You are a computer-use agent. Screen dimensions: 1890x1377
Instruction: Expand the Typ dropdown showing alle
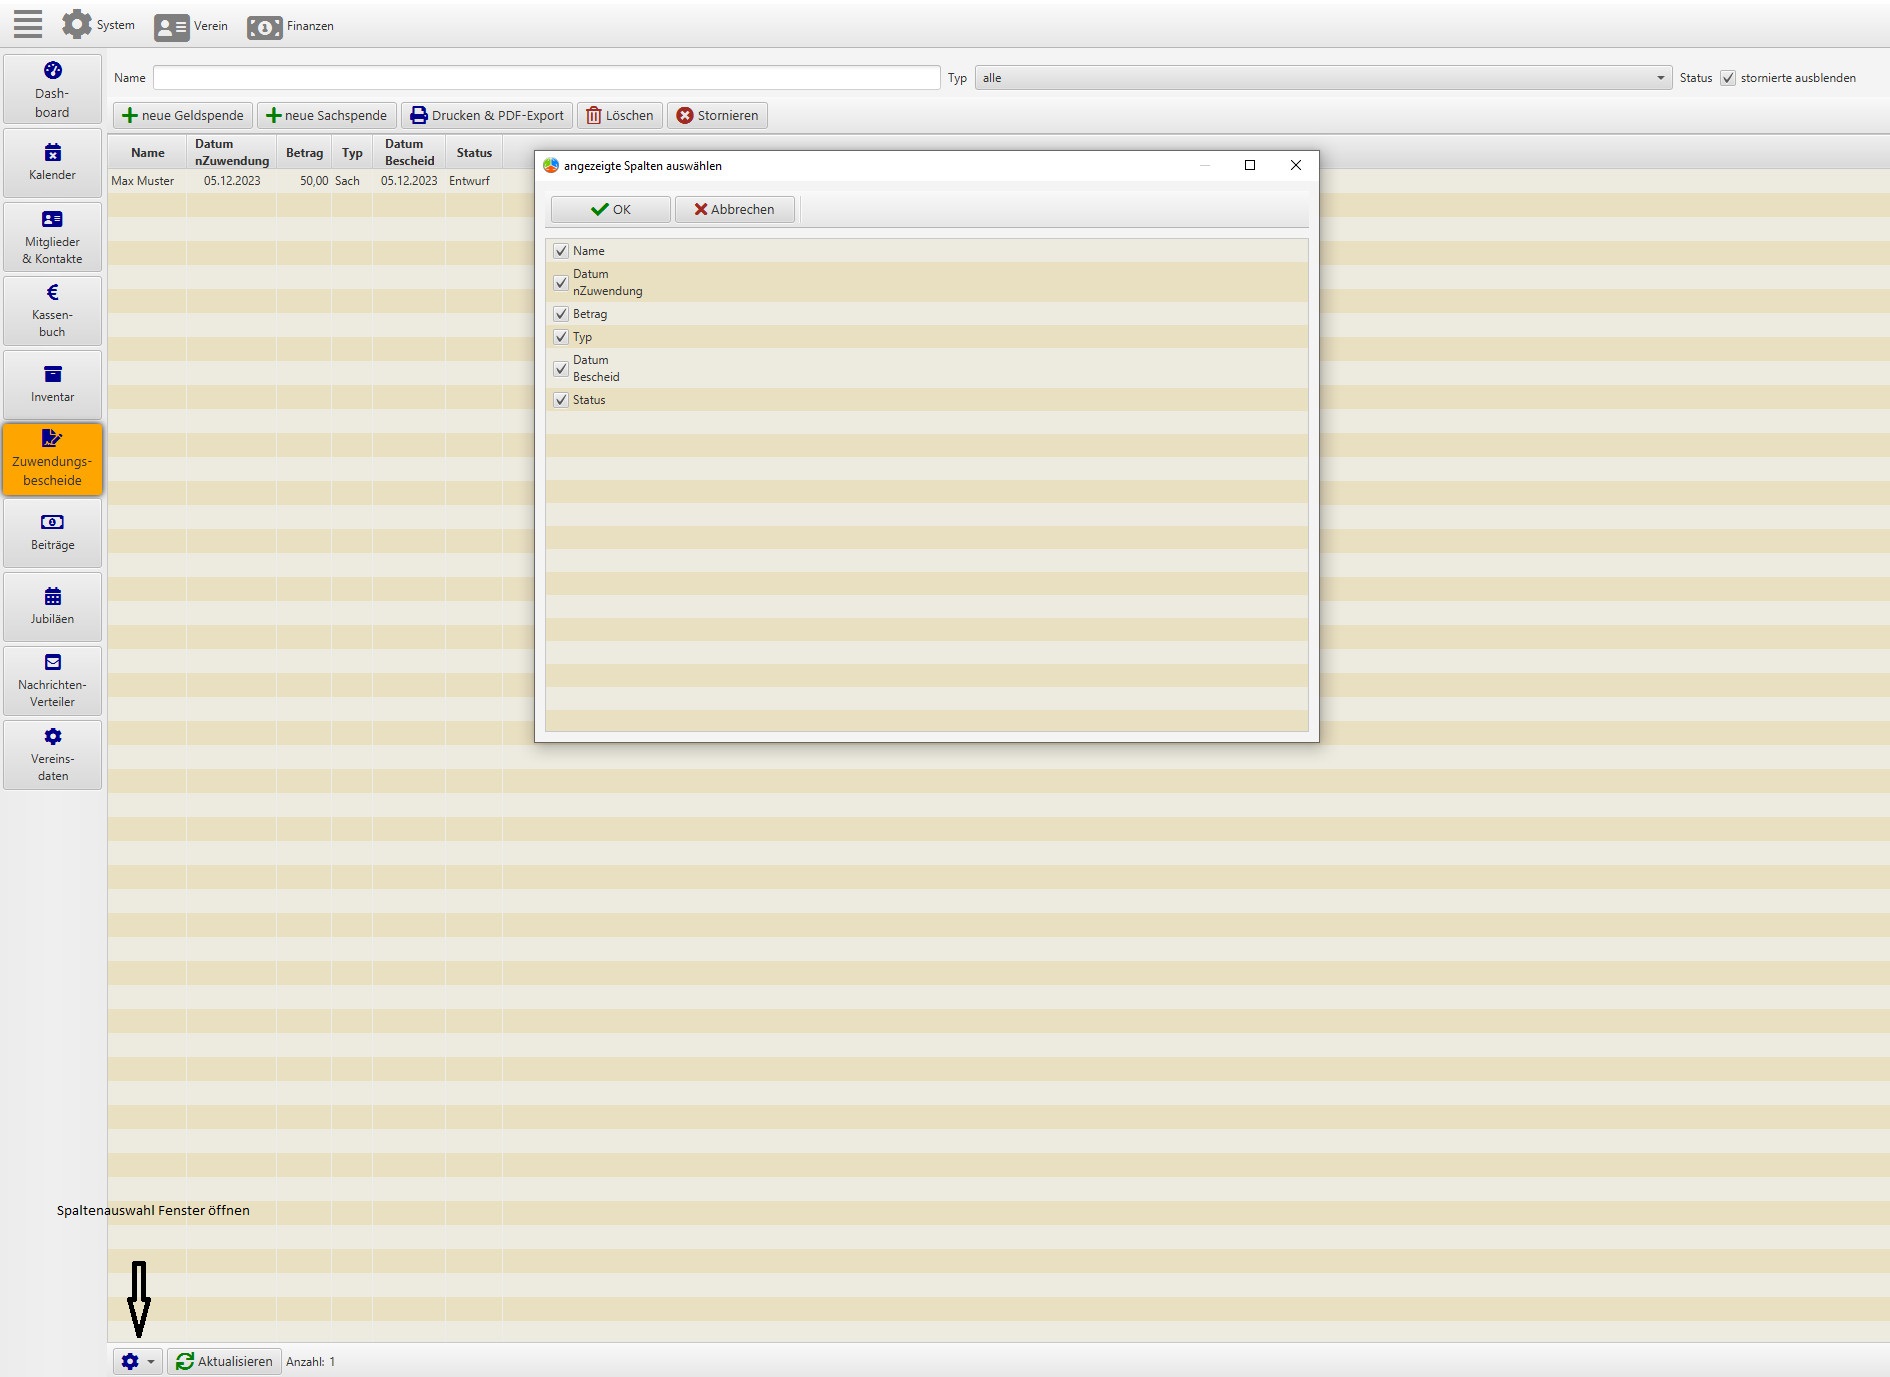coord(1323,78)
